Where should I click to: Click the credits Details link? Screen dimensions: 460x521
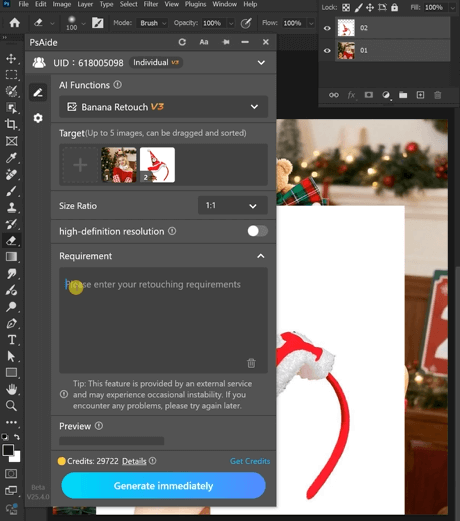[134, 461]
